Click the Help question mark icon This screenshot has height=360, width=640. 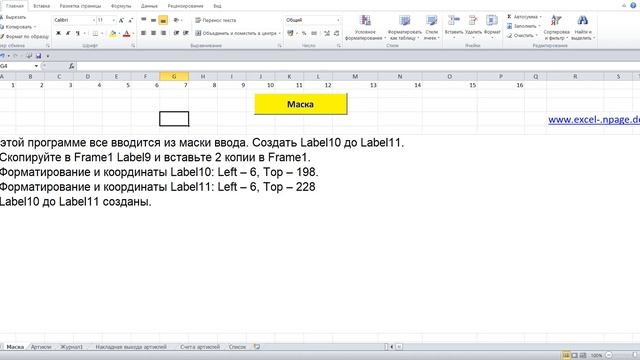pyautogui.click(x=633, y=5)
